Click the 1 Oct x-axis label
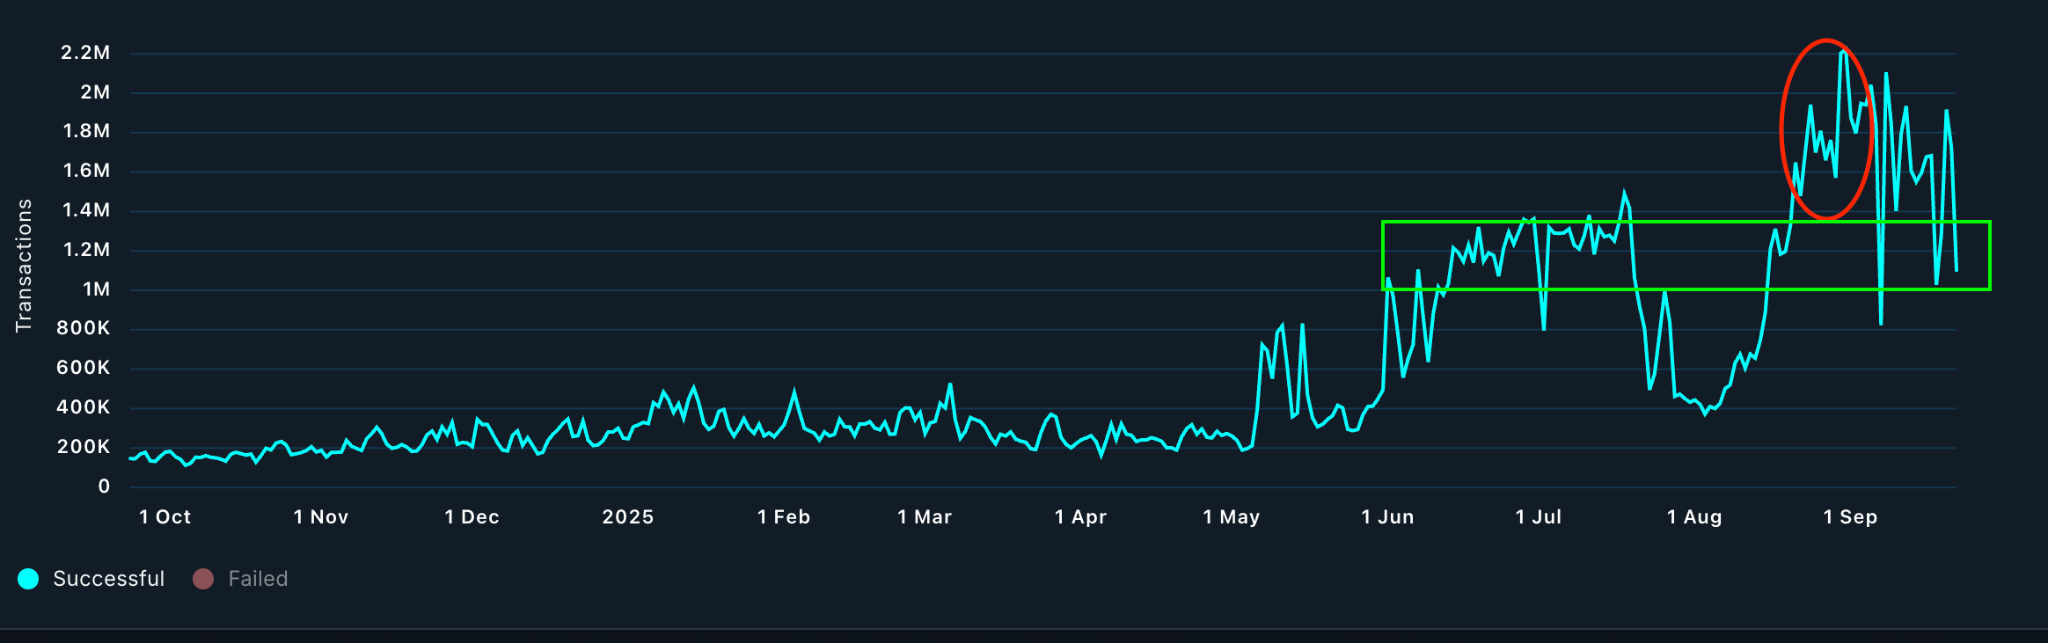The image size is (2048, 643). [165, 517]
